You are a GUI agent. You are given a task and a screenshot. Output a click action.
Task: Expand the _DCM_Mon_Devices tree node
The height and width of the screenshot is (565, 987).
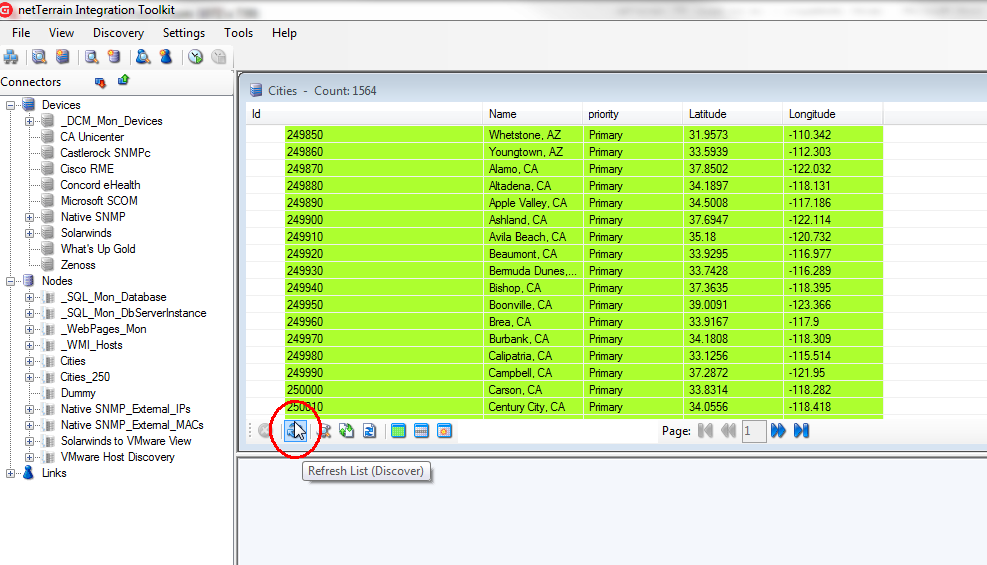[x=30, y=121]
